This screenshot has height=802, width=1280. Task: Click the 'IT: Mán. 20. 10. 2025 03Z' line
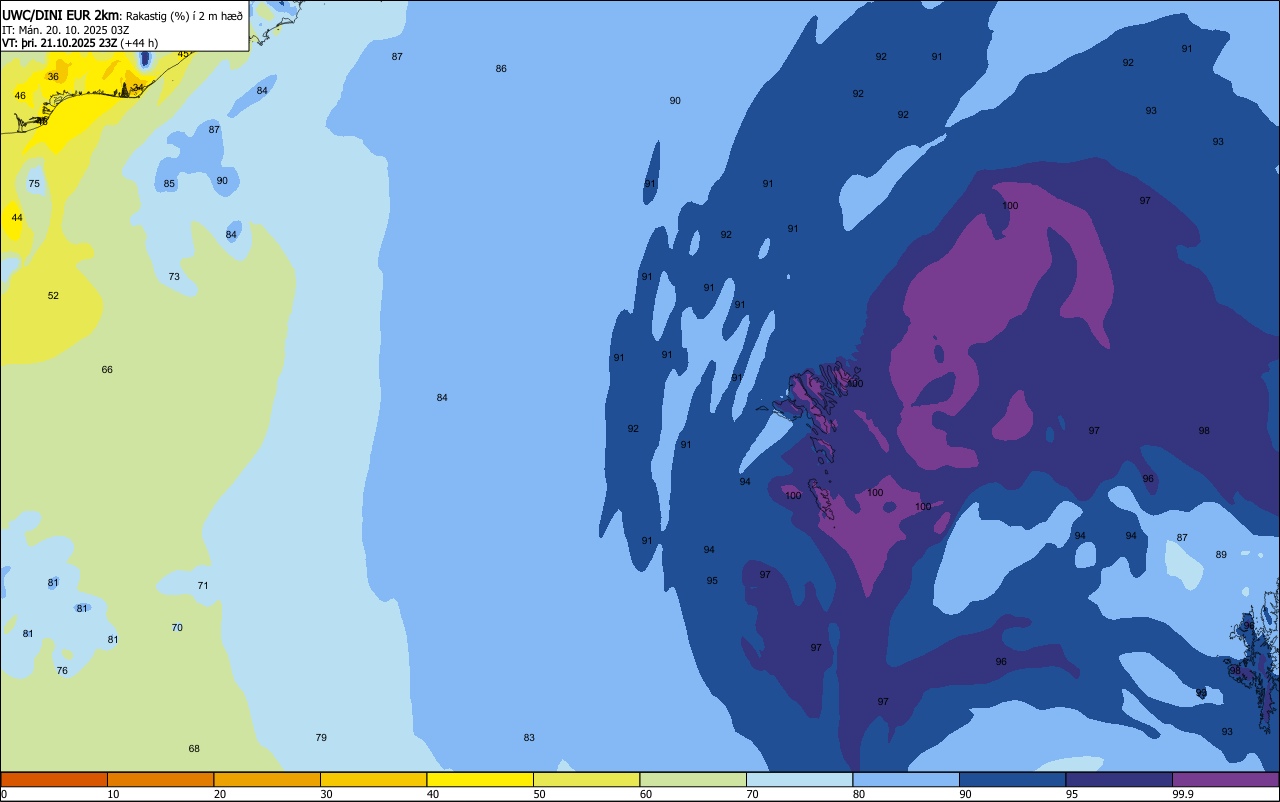pyautogui.click(x=67, y=29)
